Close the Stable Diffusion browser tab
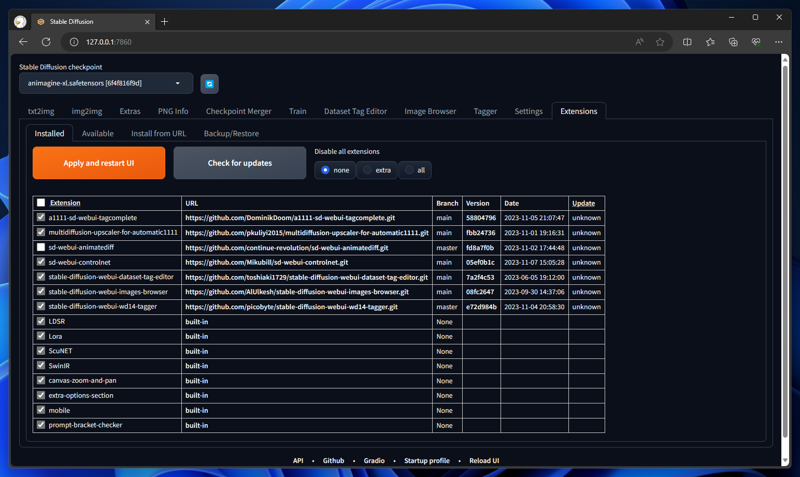800x477 pixels. pyautogui.click(x=147, y=22)
